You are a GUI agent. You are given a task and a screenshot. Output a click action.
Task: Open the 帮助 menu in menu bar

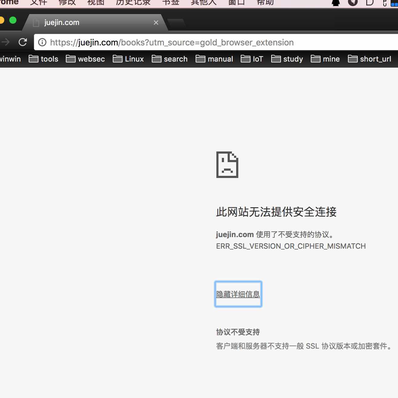(x=265, y=3)
